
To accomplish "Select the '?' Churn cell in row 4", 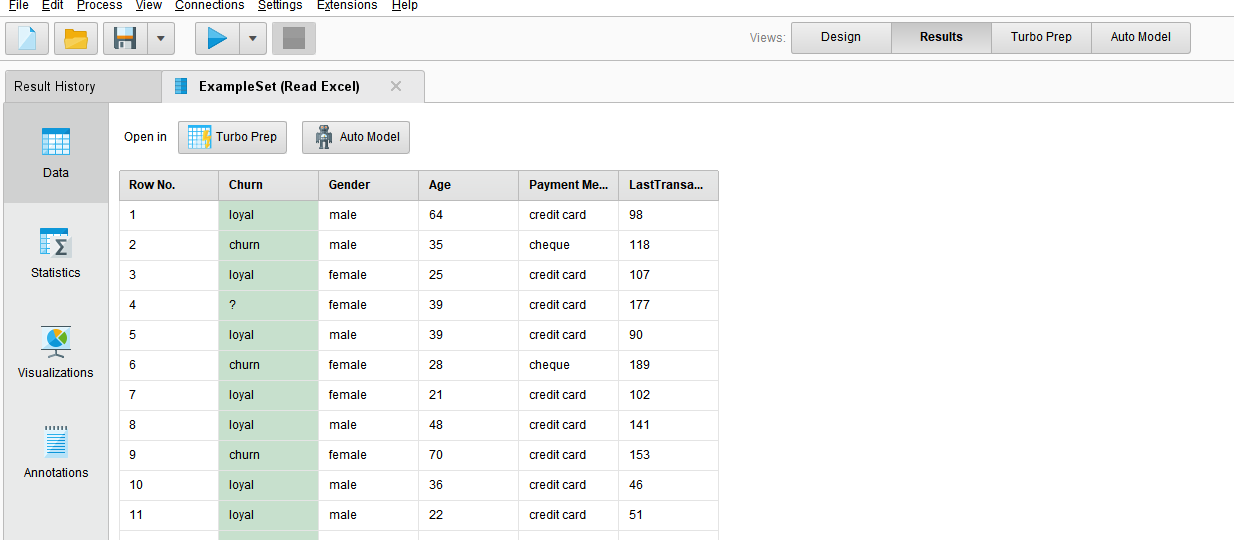I will pos(269,305).
